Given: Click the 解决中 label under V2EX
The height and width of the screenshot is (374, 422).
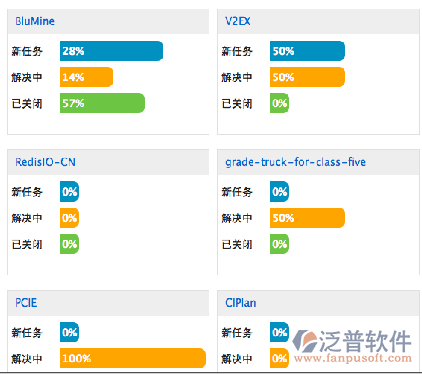Looking at the screenshot, I should coord(237,78).
